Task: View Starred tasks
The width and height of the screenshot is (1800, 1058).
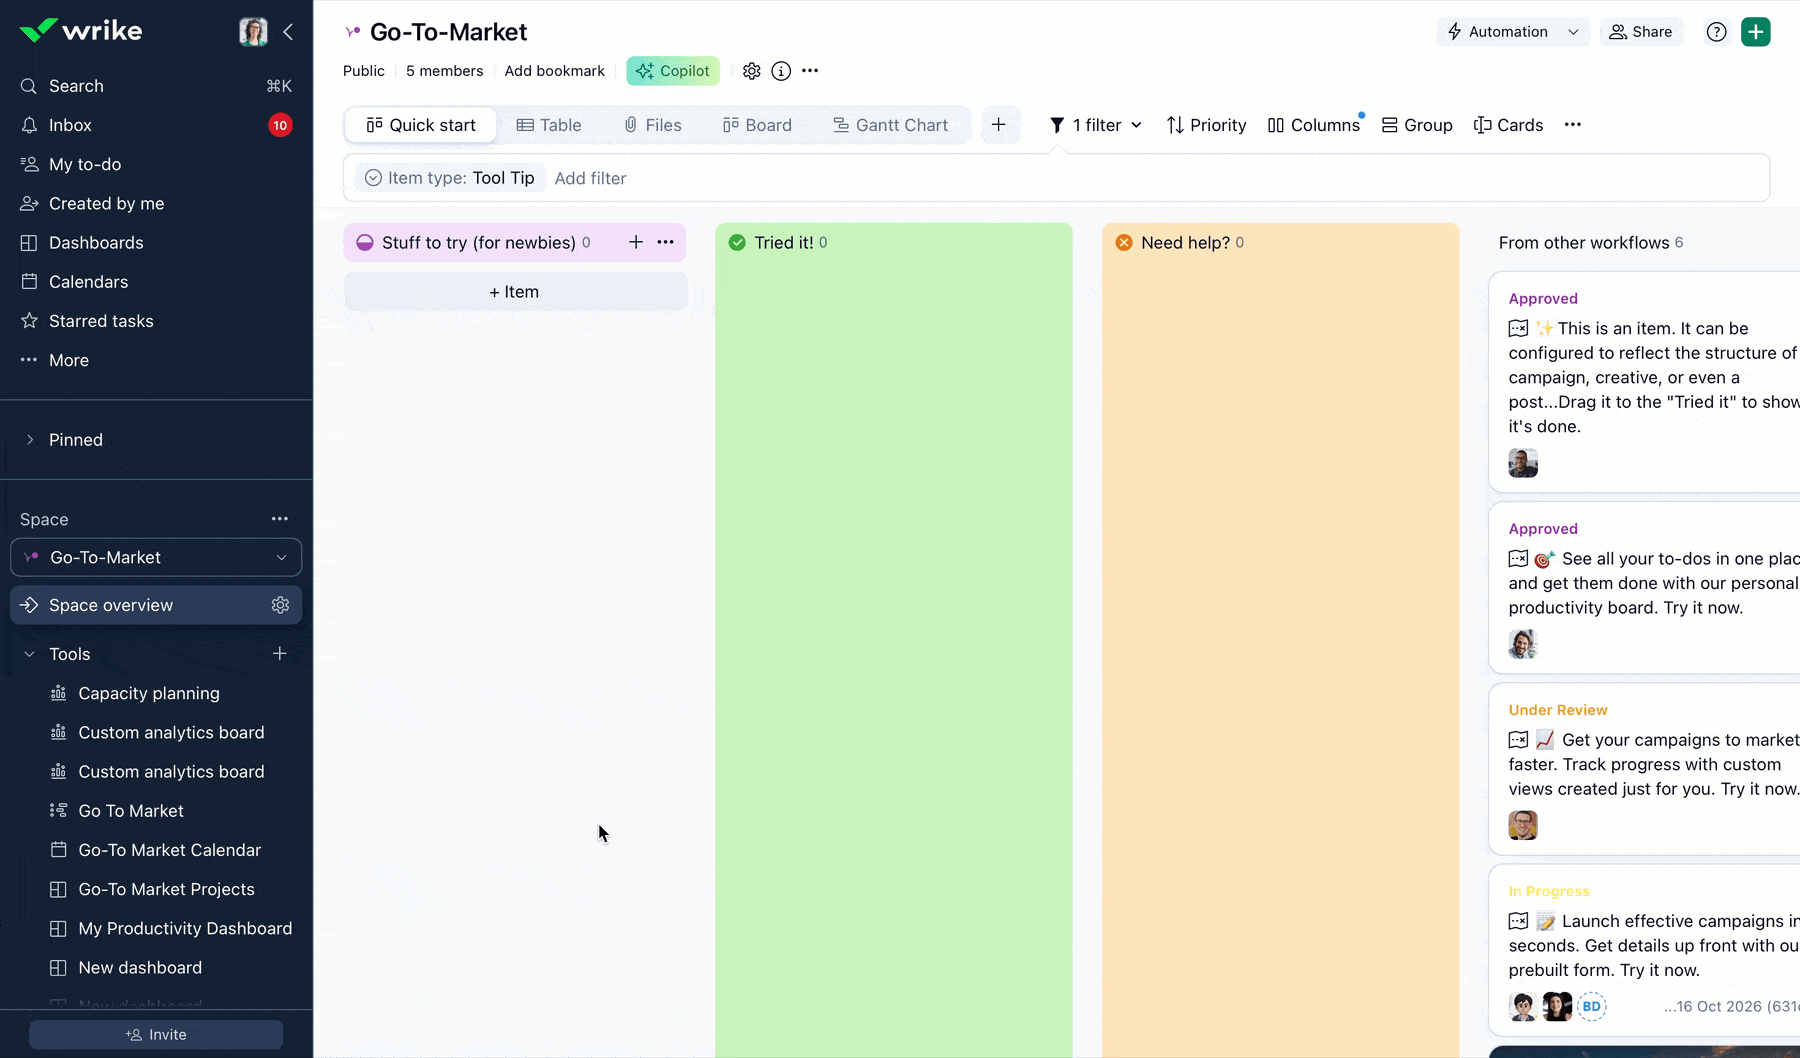Action: [x=100, y=320]
